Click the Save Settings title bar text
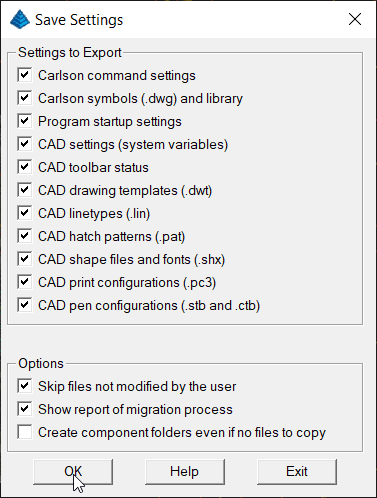The image size is (377, 498). [79, 20]
